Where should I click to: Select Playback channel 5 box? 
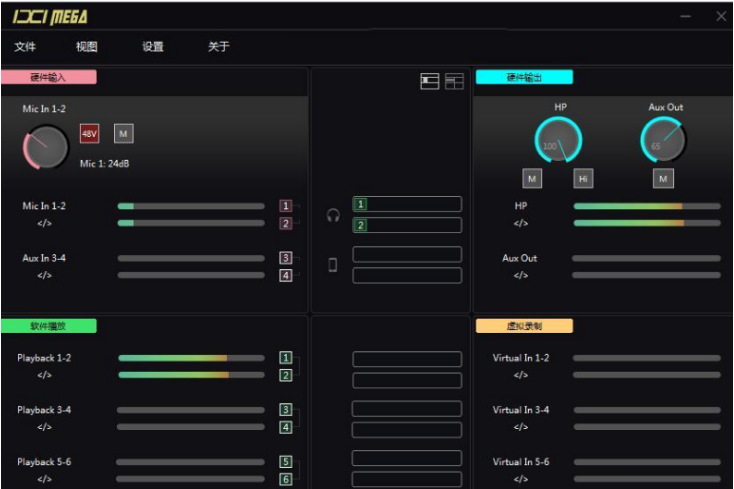pos(286,462)
